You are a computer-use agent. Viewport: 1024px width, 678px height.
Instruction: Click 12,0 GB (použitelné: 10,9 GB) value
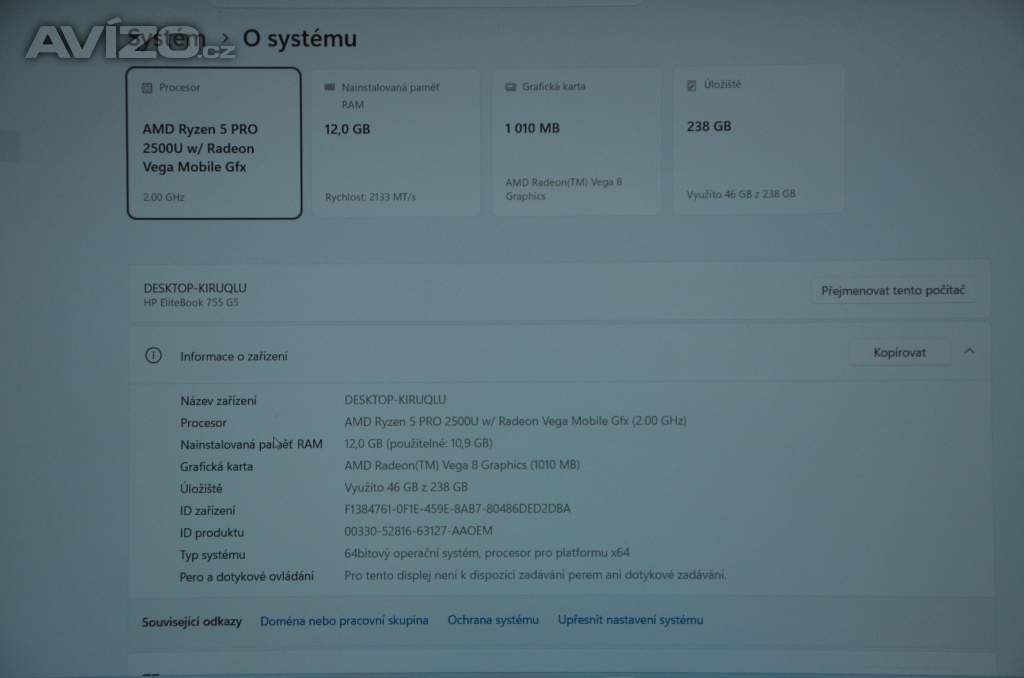click(x=418, y=444)
